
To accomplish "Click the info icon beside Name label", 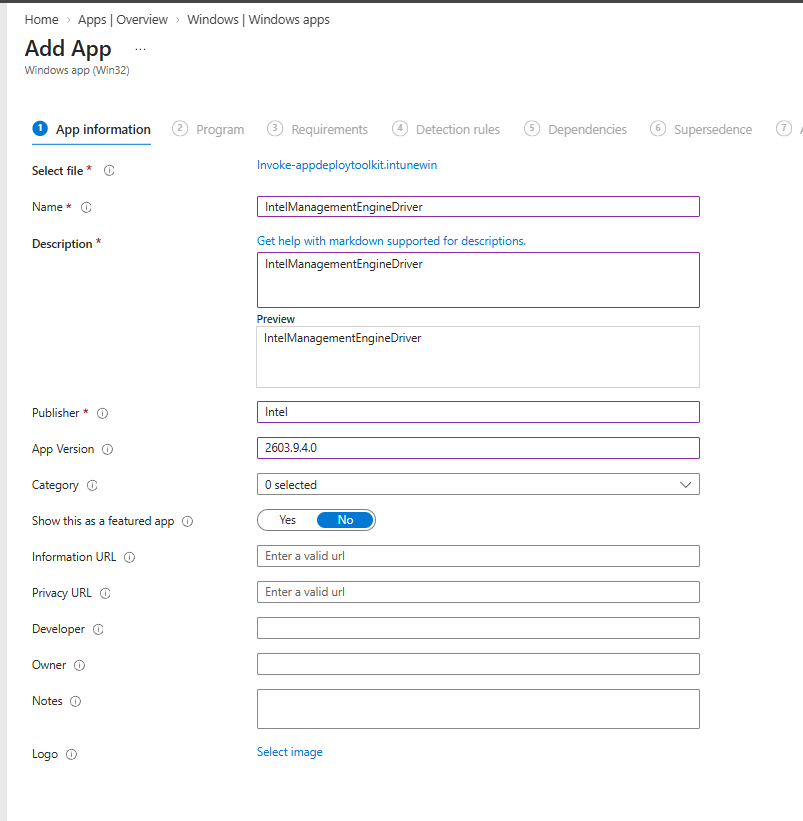I will coord(86,207).
